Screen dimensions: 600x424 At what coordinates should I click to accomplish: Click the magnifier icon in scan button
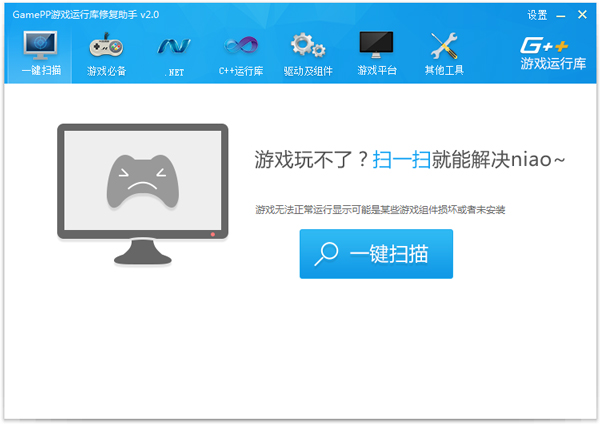click(x=327, y=254)
